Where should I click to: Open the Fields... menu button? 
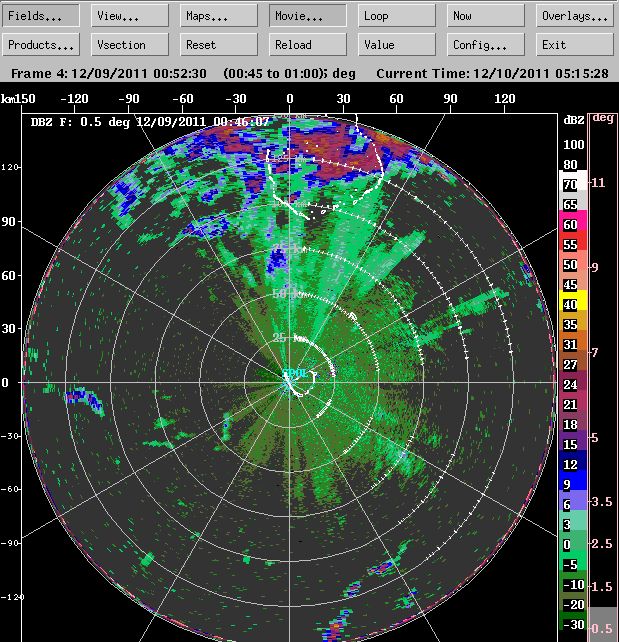41,16
